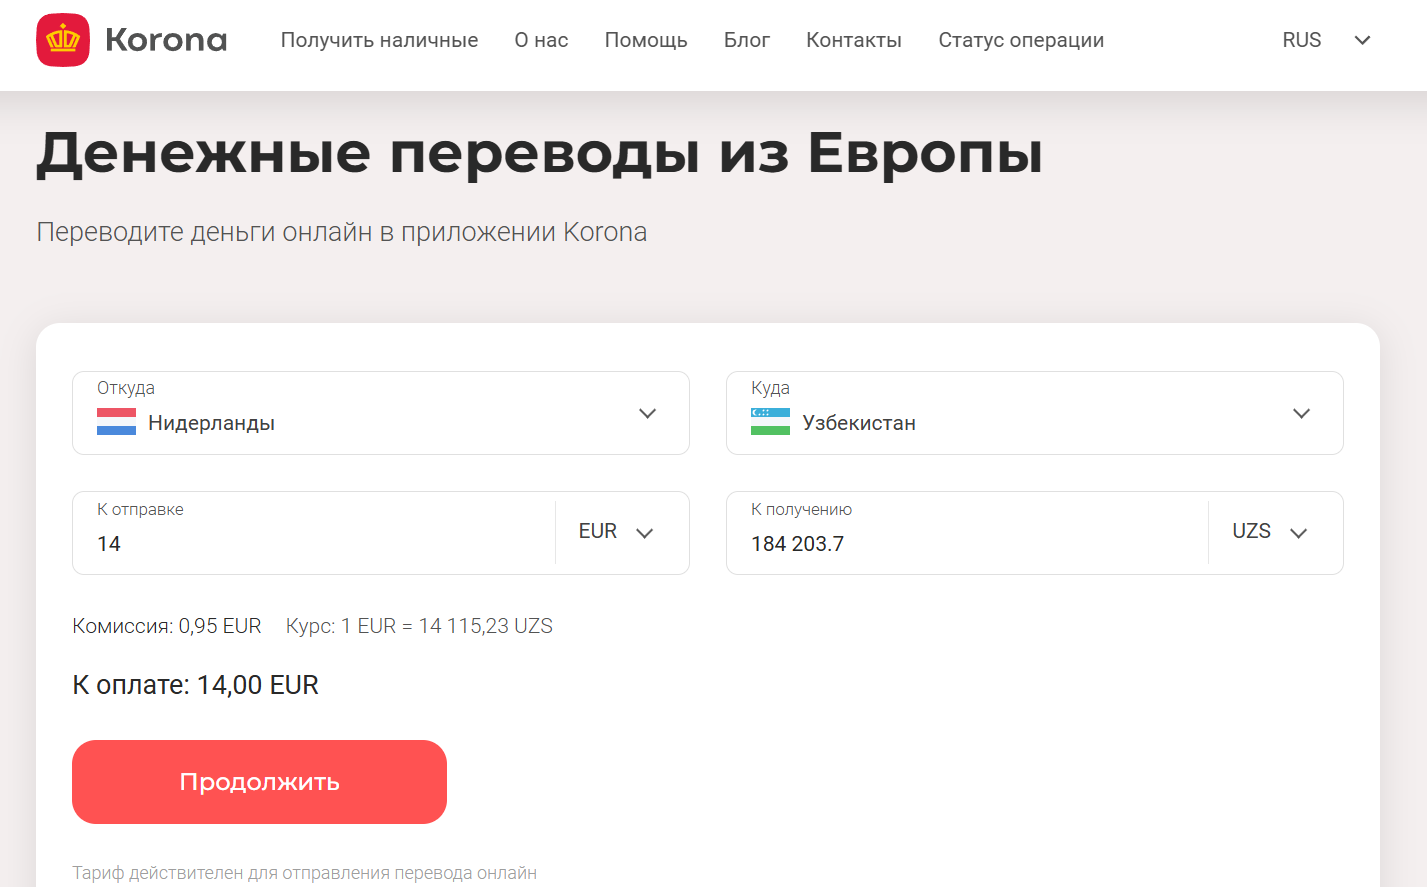The width and height of the screenshot is (1427, 887).
Task: Click subtitle Переводите деньги онлайн в приложении Korona
Action: (342, 232)
